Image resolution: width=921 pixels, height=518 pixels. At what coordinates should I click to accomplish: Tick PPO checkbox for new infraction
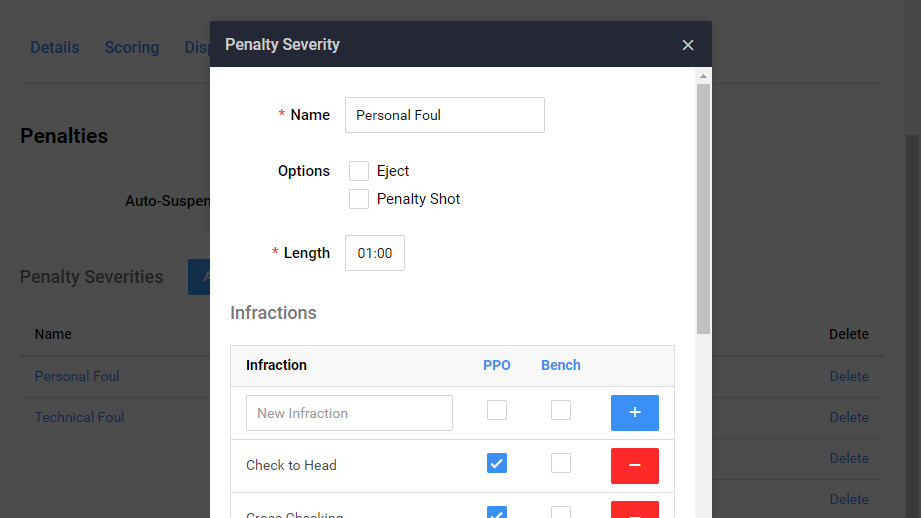[x=497, y=410]
